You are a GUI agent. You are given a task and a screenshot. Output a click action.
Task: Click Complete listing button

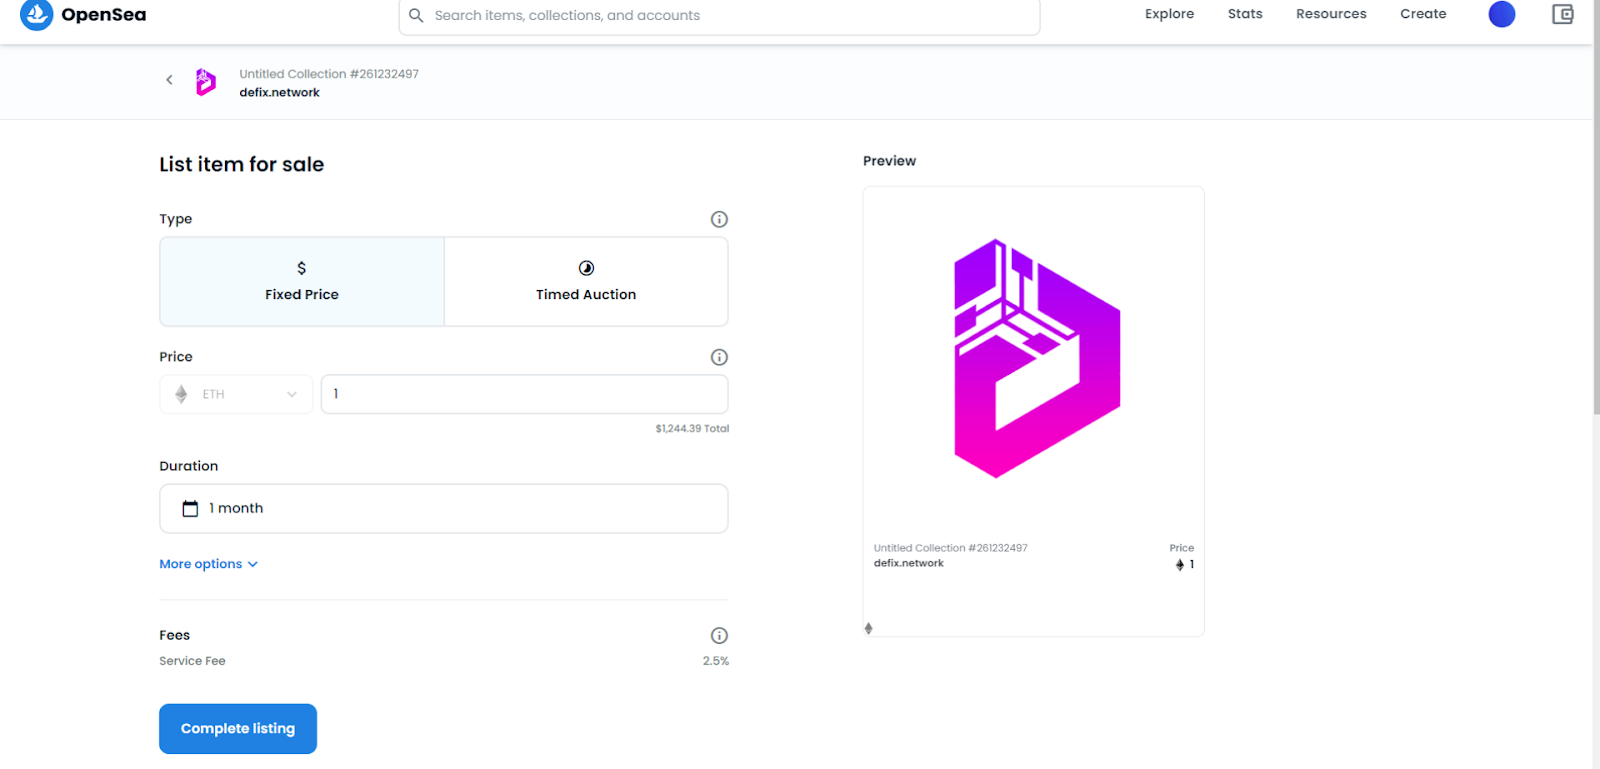coord(238,729)
